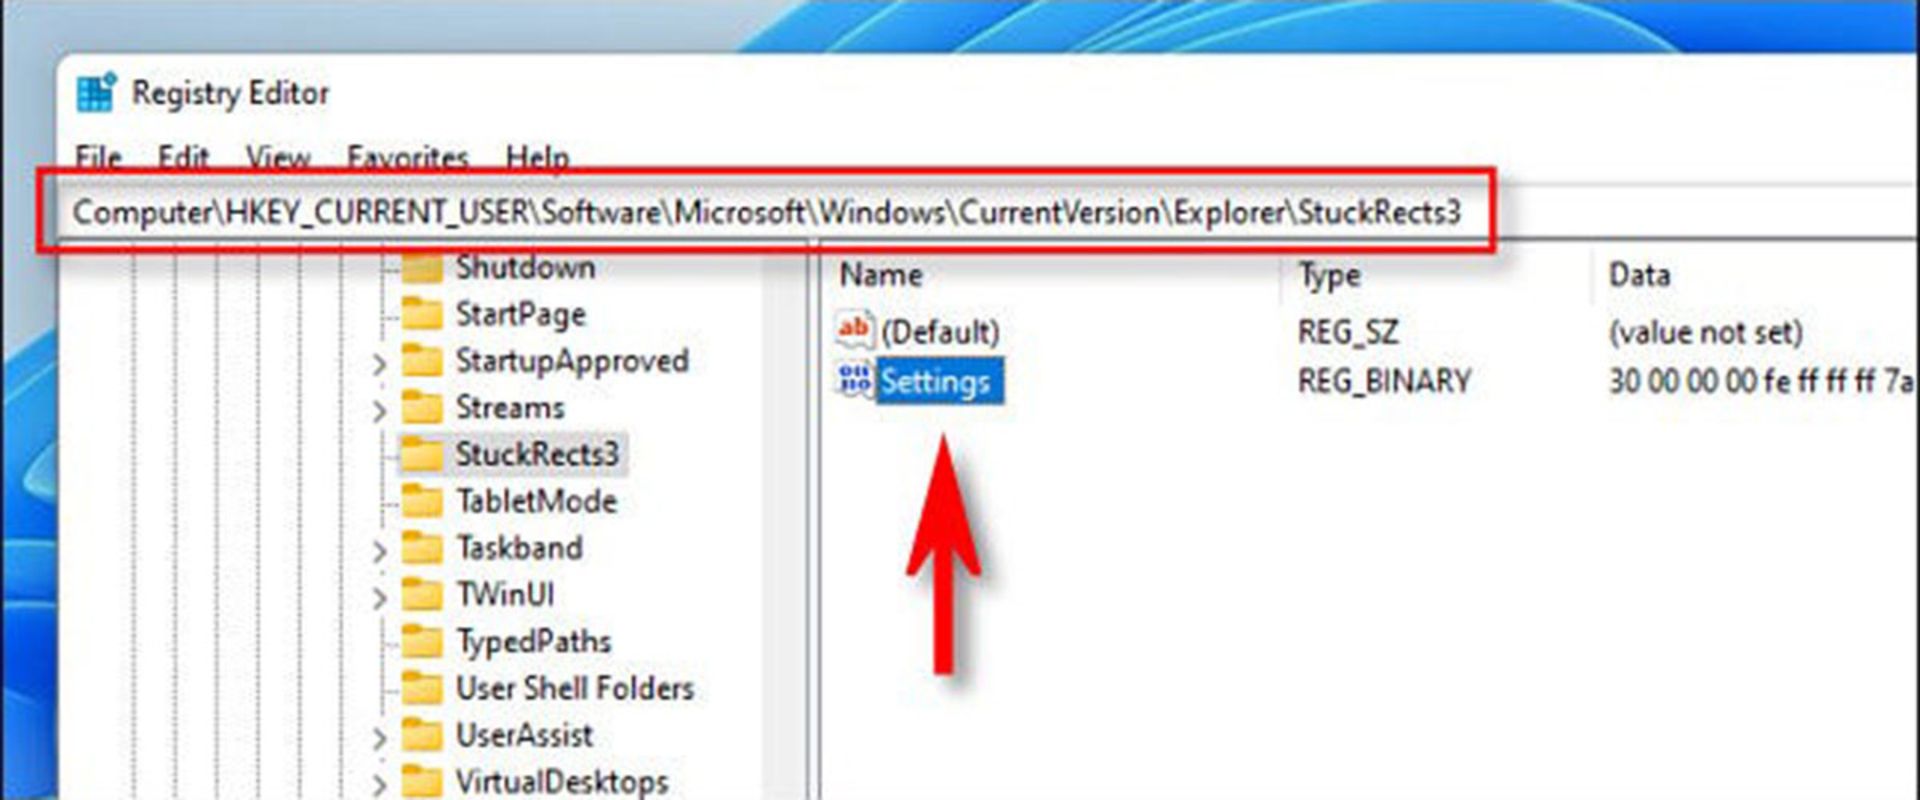This screenshot has width=1920, height=800.
Task: Select the TypedPaths key label
Action: (533, 642)
